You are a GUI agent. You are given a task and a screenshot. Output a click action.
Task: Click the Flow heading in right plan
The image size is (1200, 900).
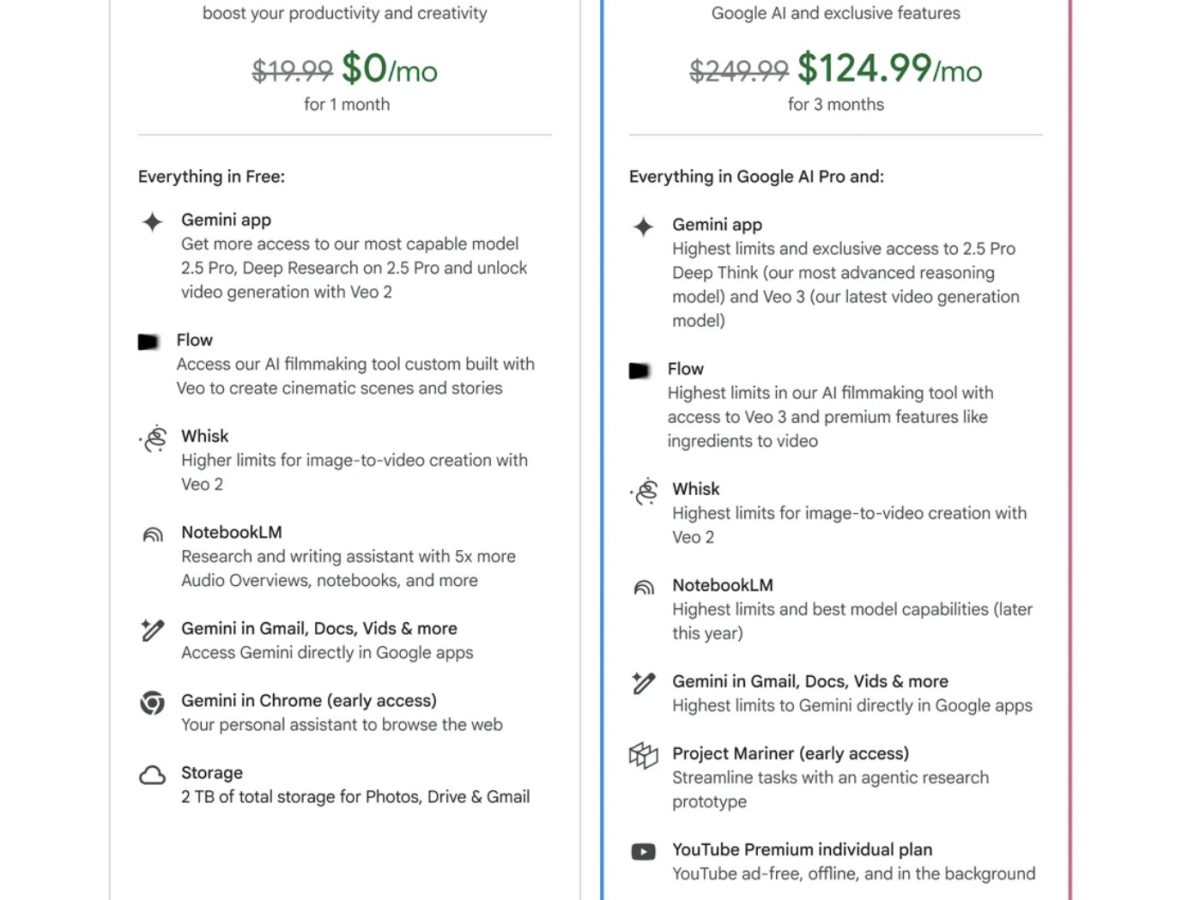pos(685,369)
